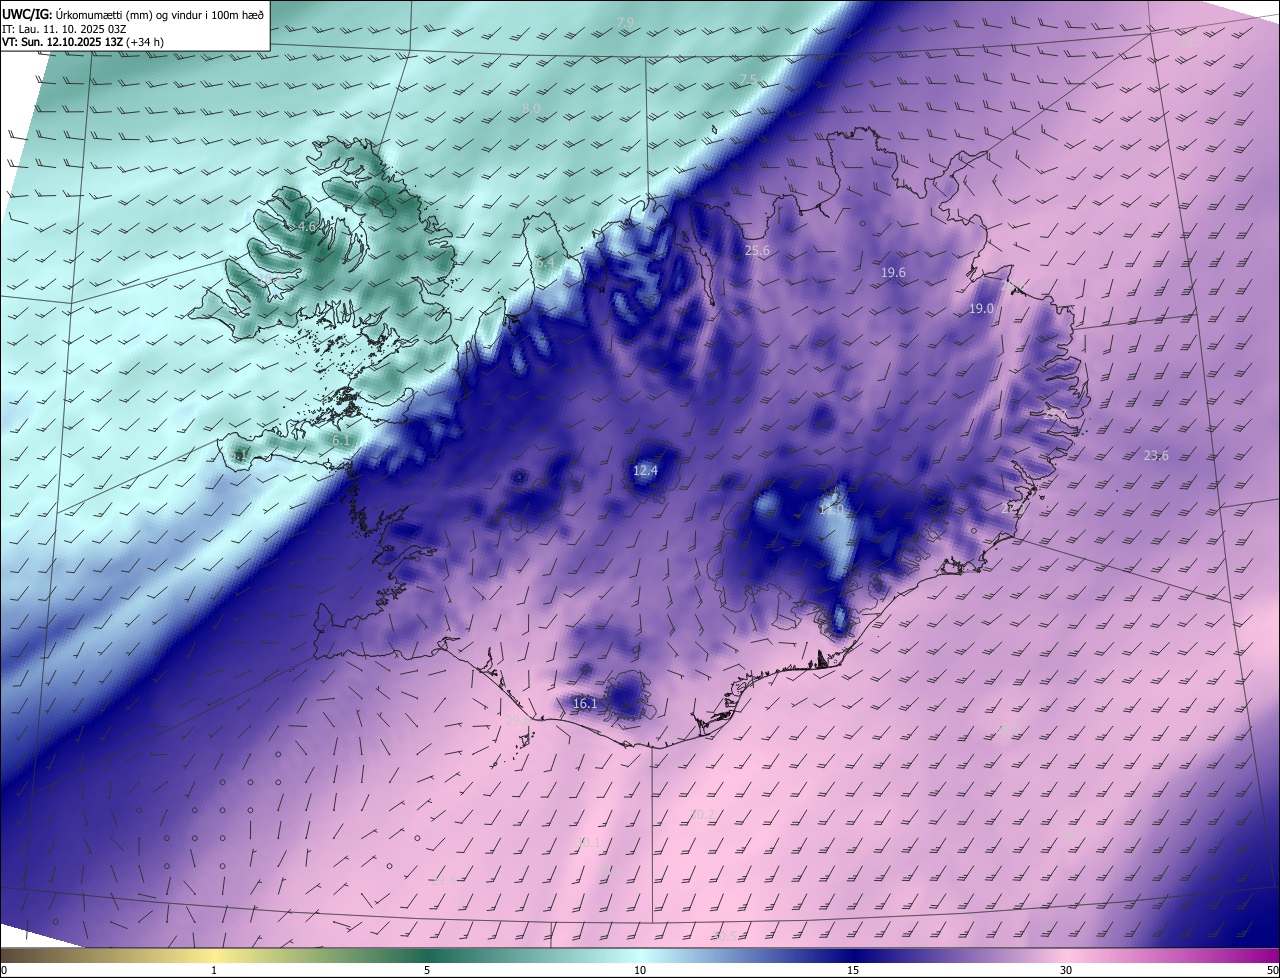The width and height of the screenshot is (1280, 978).
Task: Click the 23.6 value on the map
Action: 1156,455
